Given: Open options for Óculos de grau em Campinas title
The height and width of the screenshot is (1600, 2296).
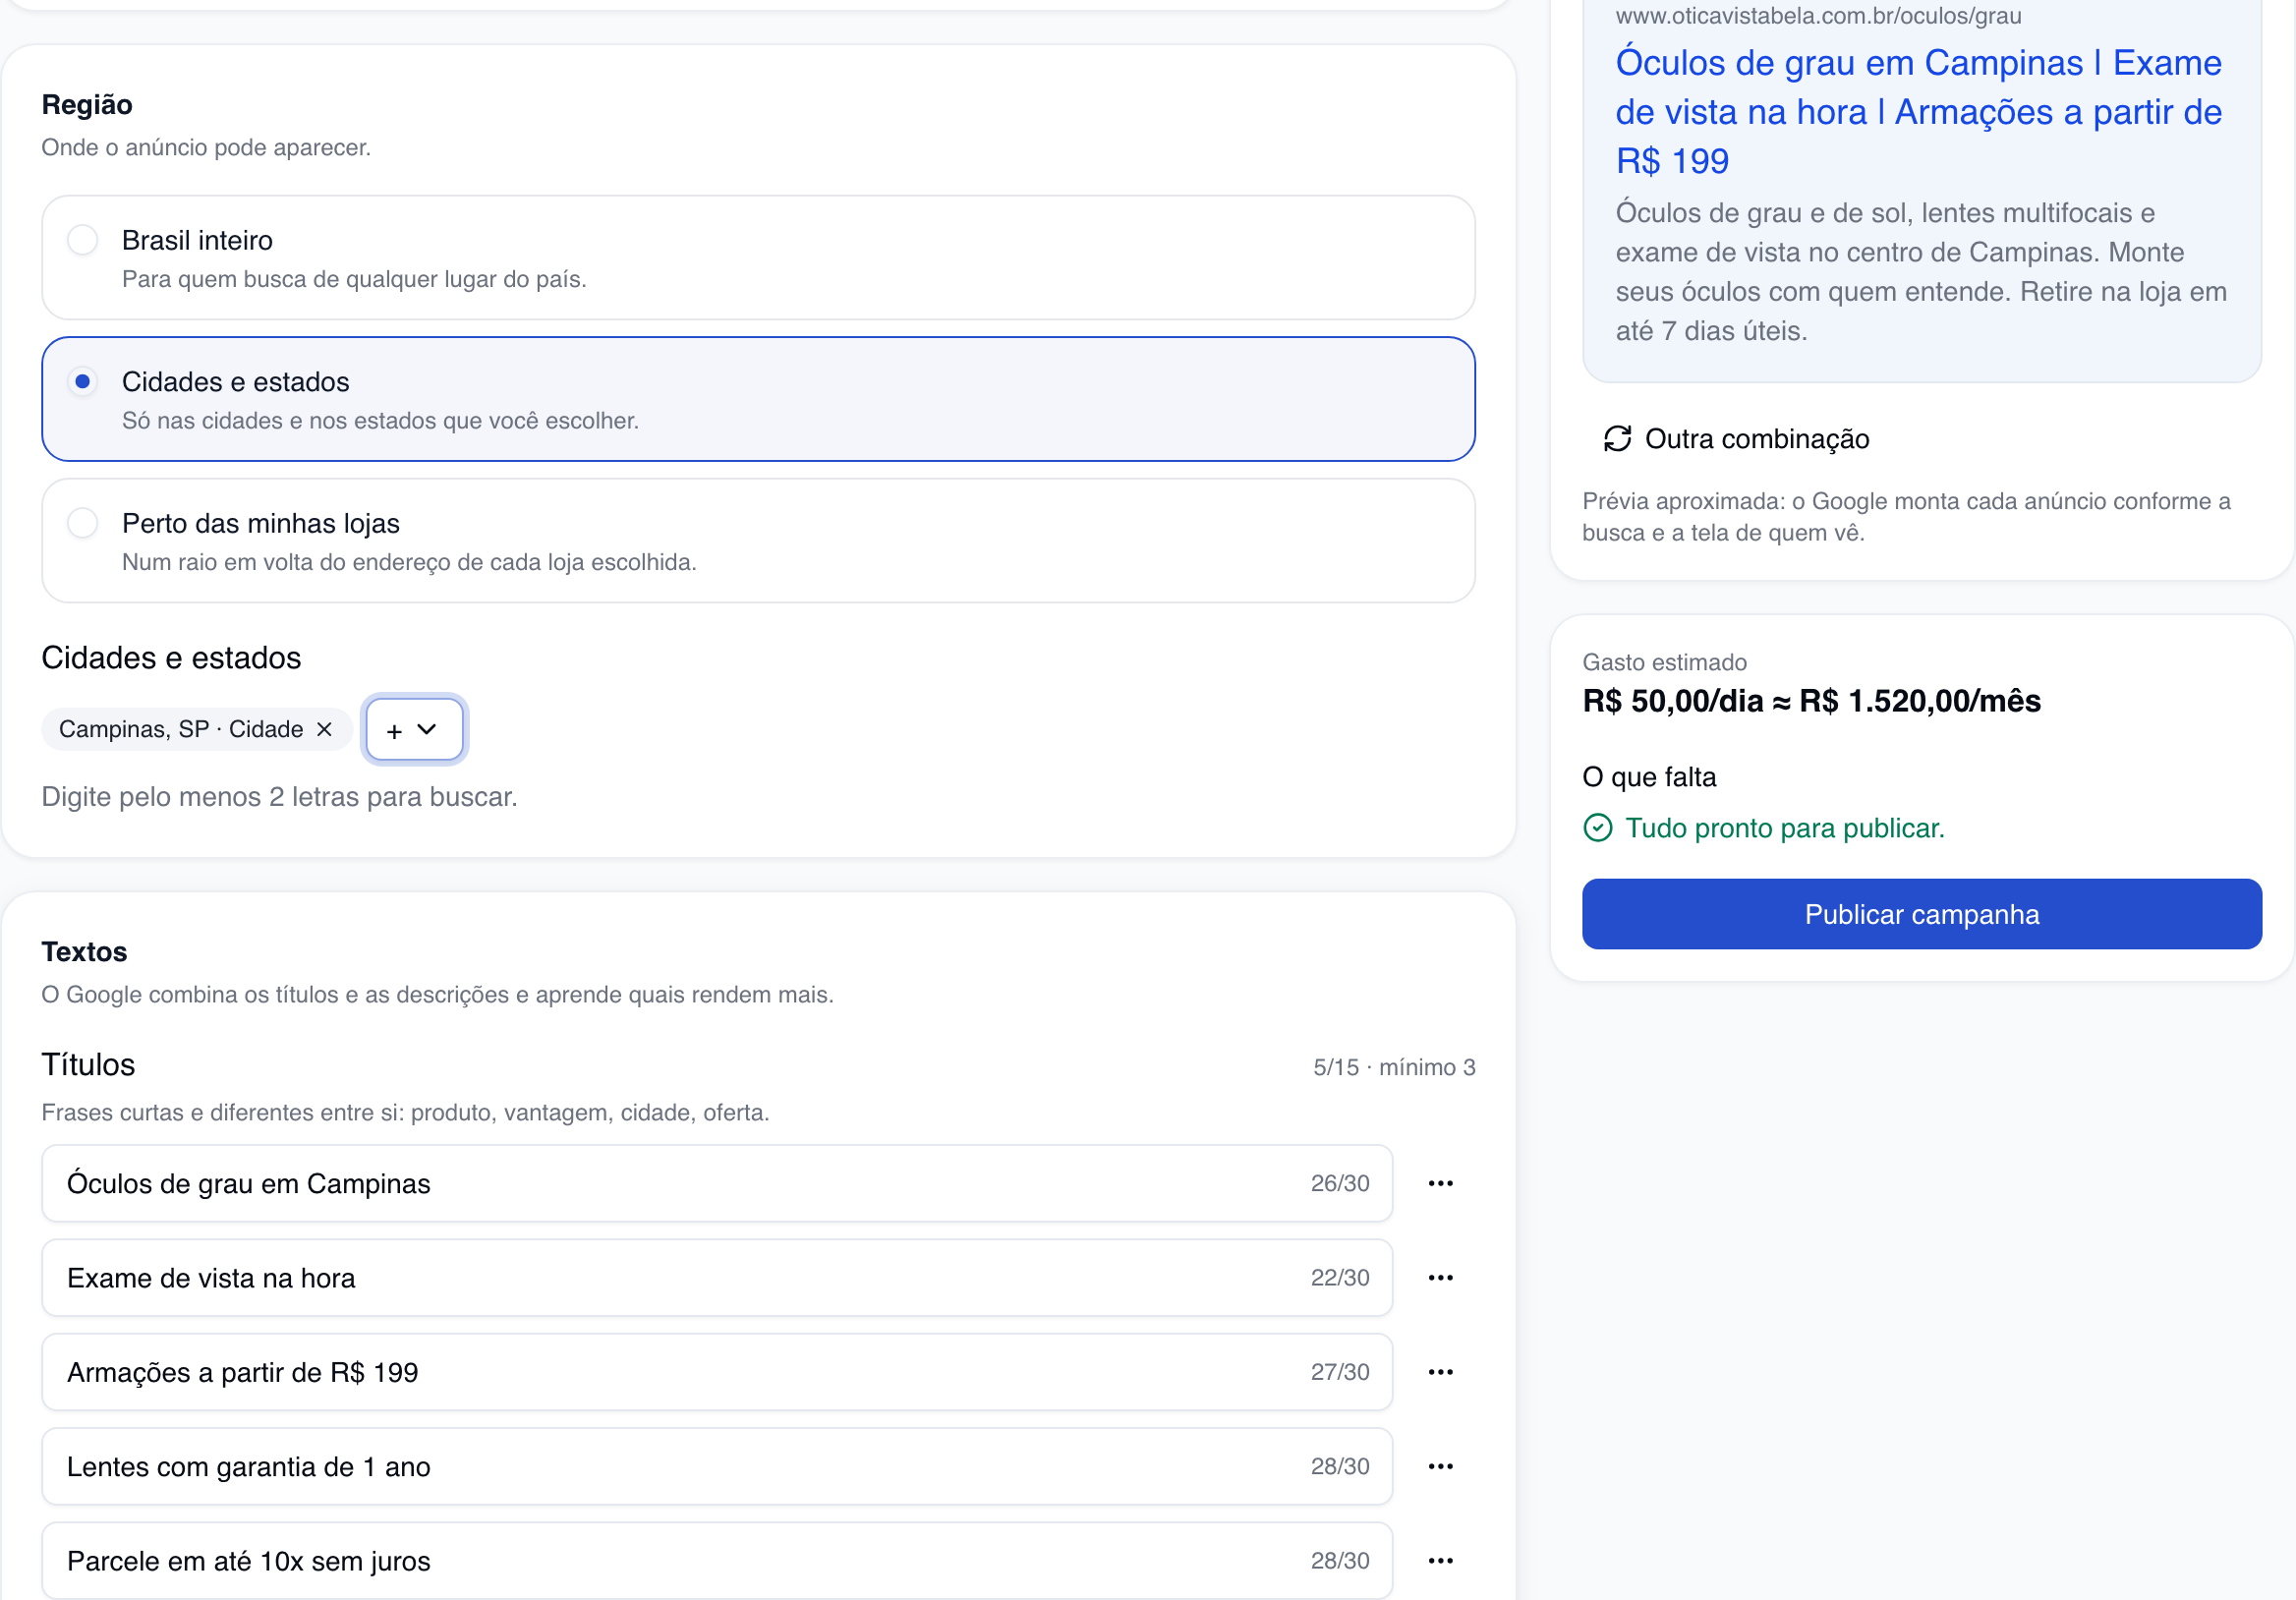Looking at the screenshot, I should click(1440, 1183).
